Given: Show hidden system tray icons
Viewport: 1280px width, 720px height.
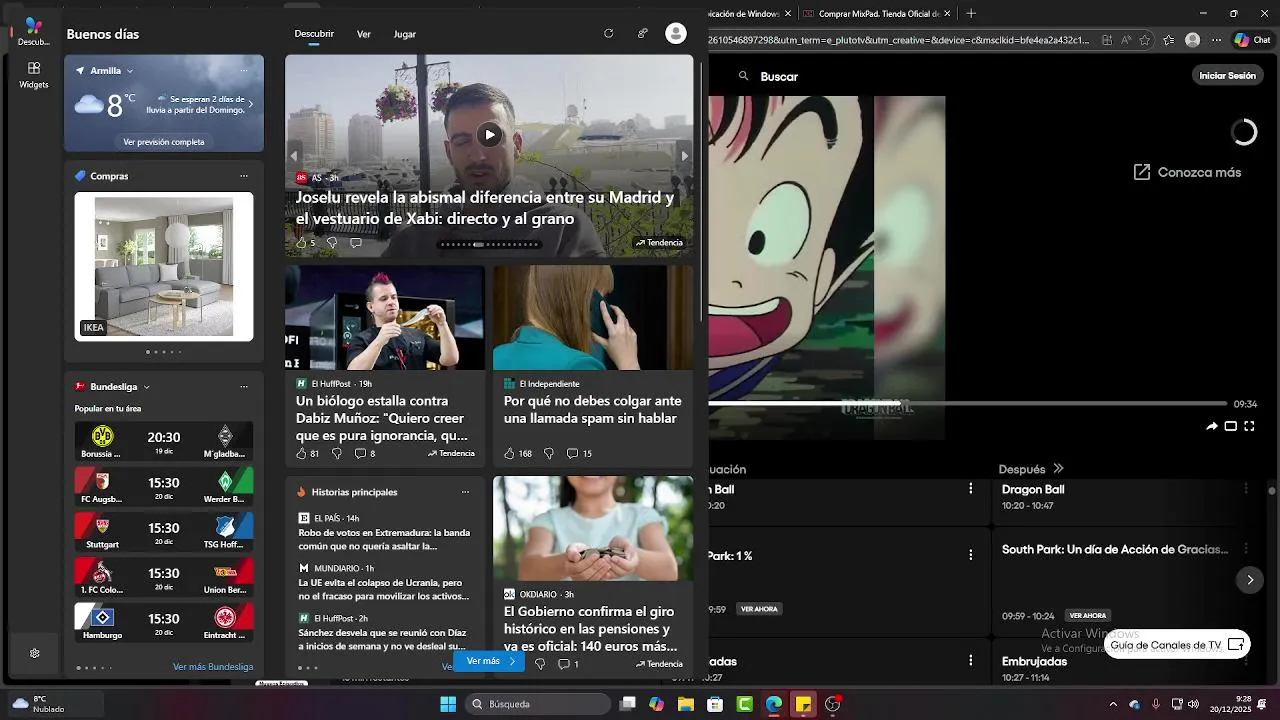Looking at the screenshot, I should point(1113,704).
